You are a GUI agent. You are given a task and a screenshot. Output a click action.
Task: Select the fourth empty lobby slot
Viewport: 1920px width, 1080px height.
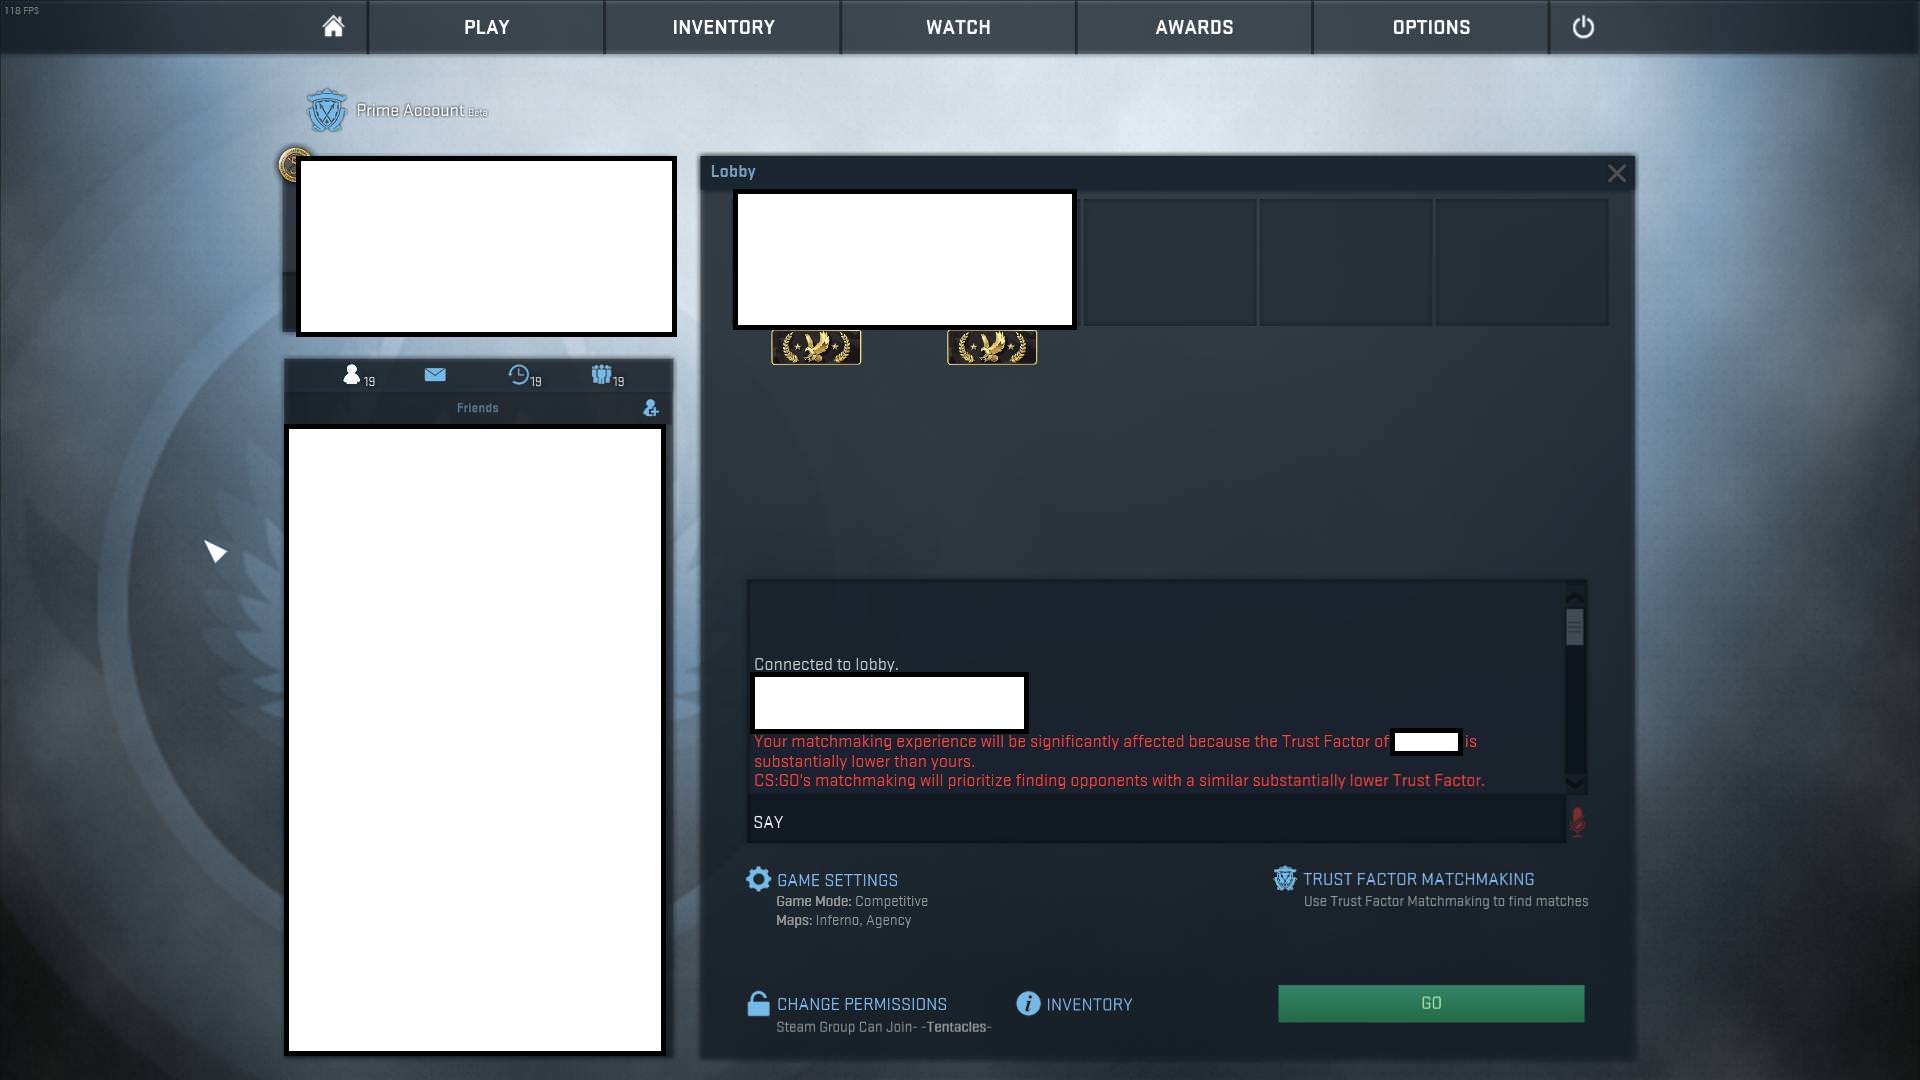click(x=1346, y=262)
